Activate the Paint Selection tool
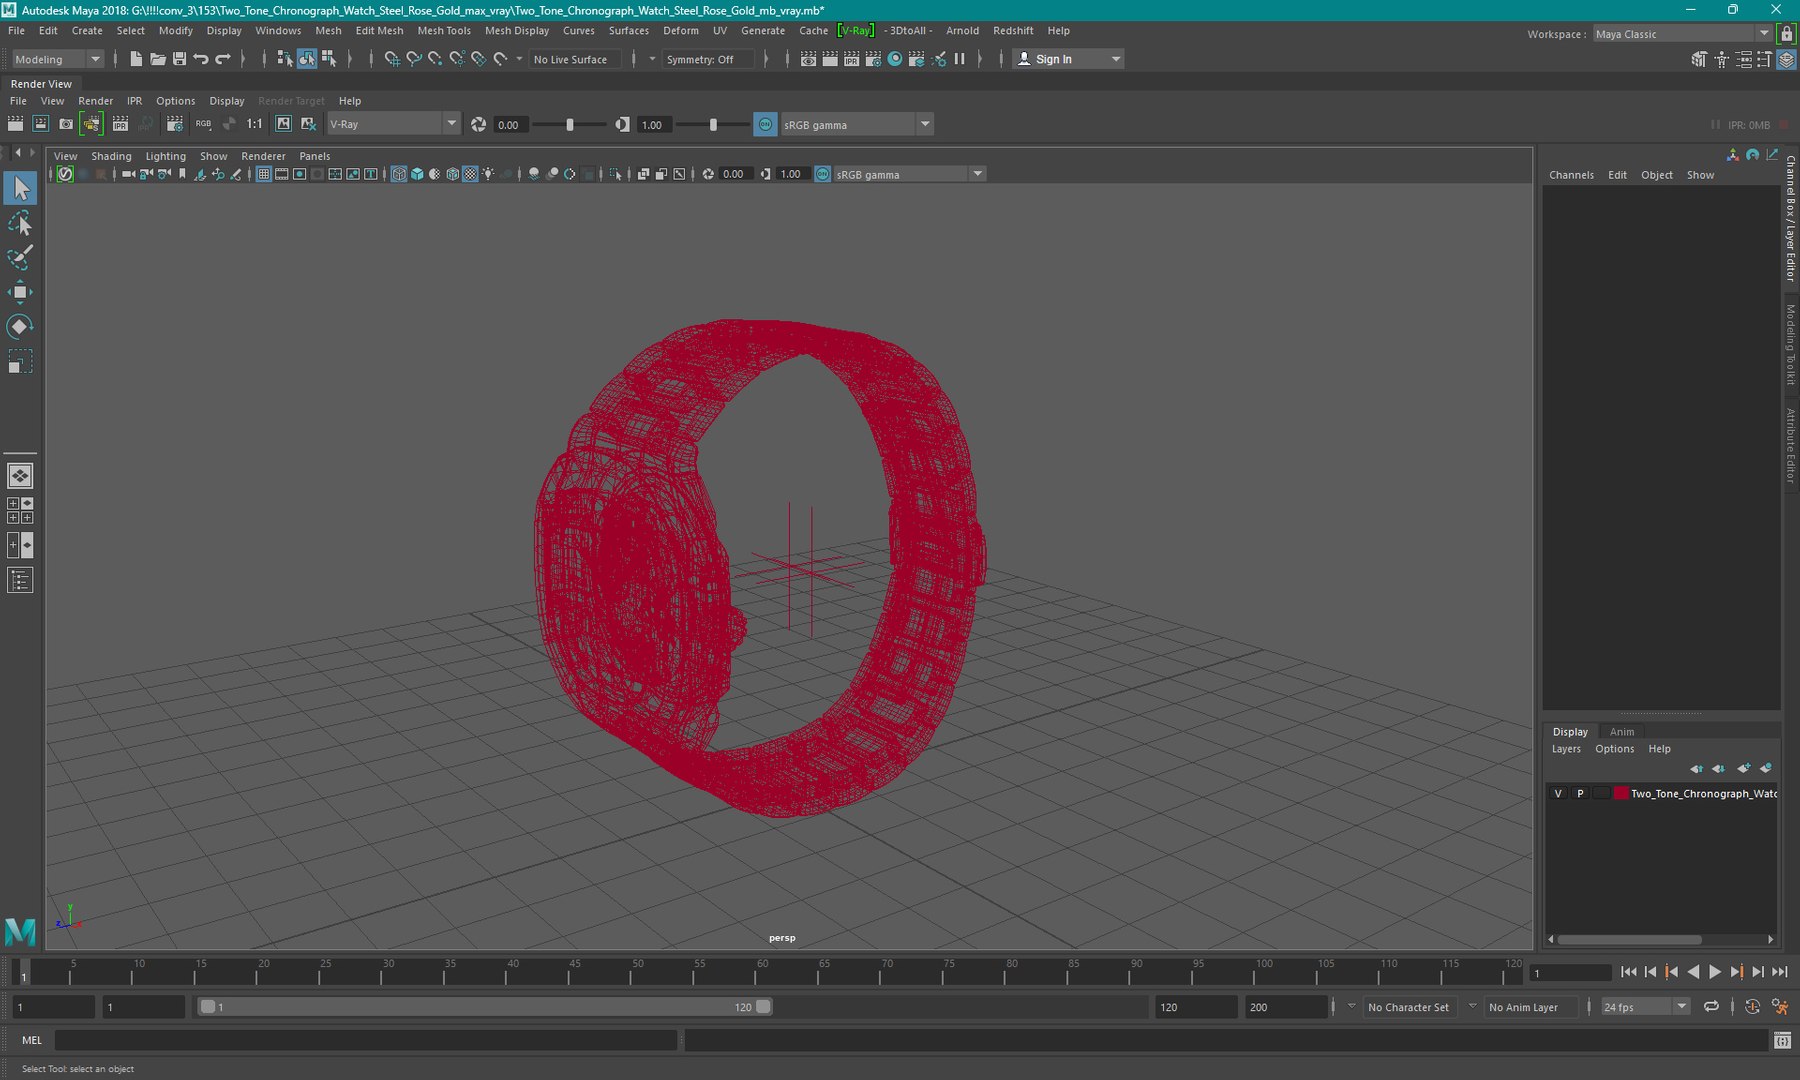The width and height of the screenshot is (1800, 1080). pos(19,257)
